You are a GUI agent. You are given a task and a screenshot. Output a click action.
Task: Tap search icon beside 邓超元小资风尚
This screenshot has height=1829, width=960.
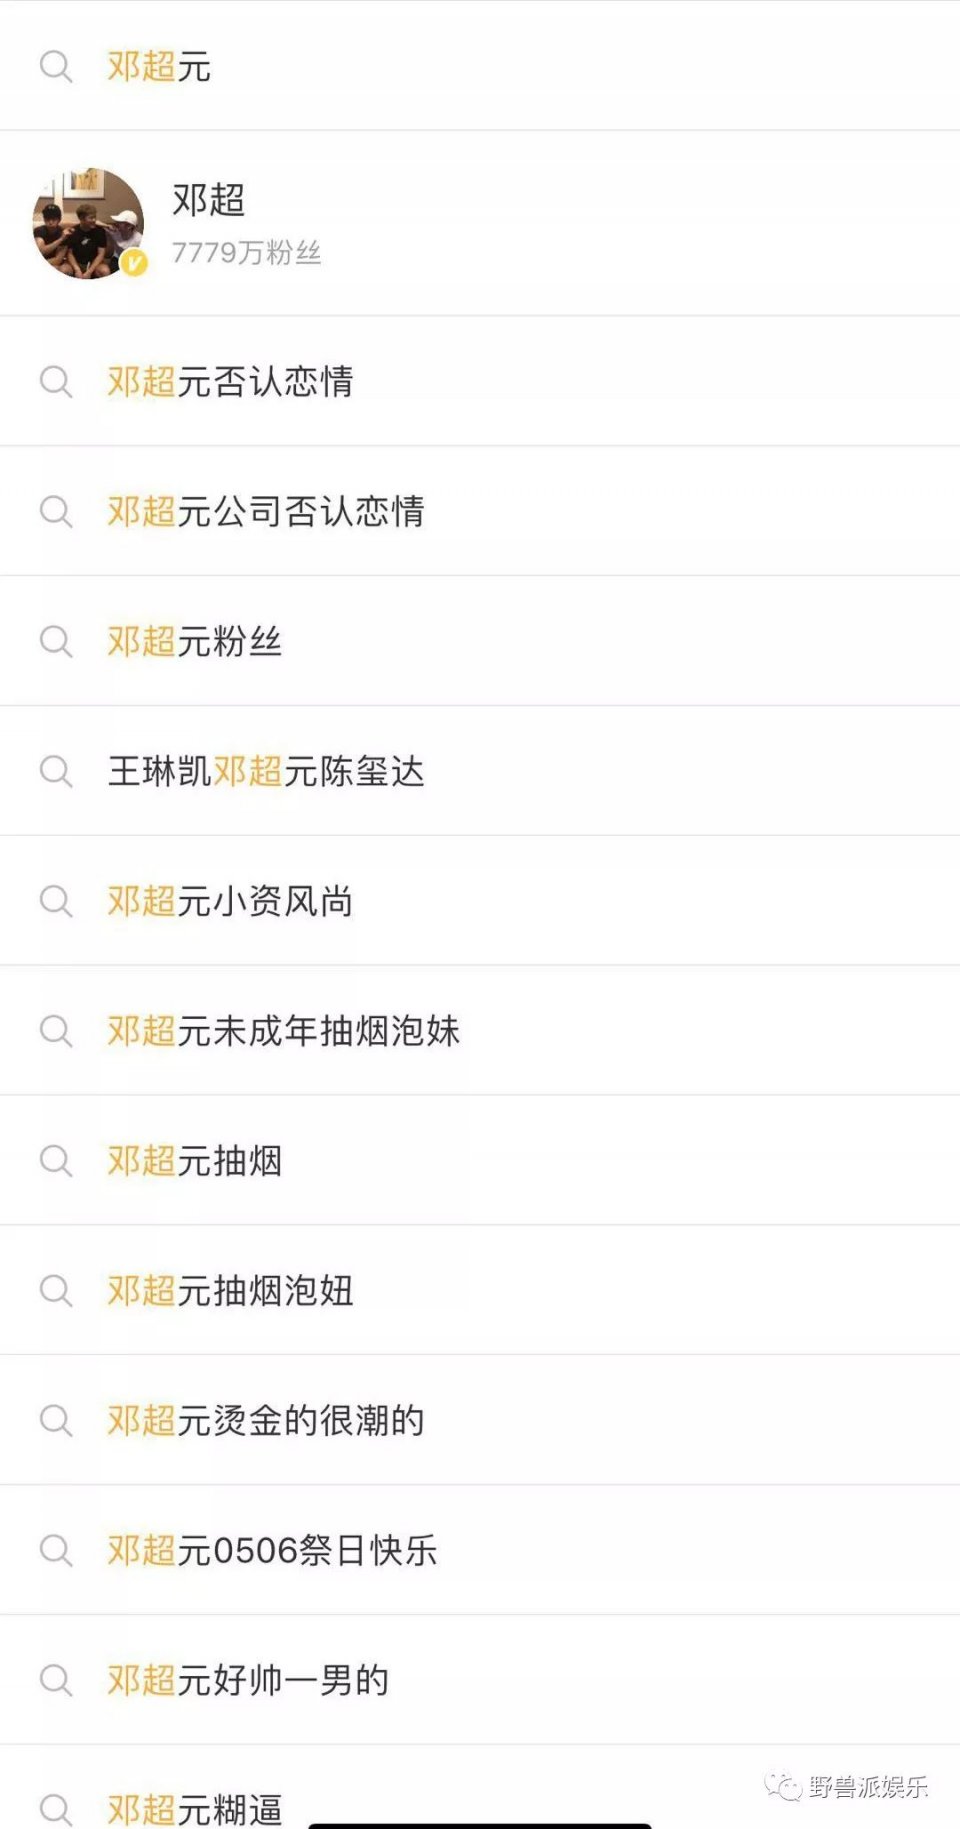coord(56,902)
